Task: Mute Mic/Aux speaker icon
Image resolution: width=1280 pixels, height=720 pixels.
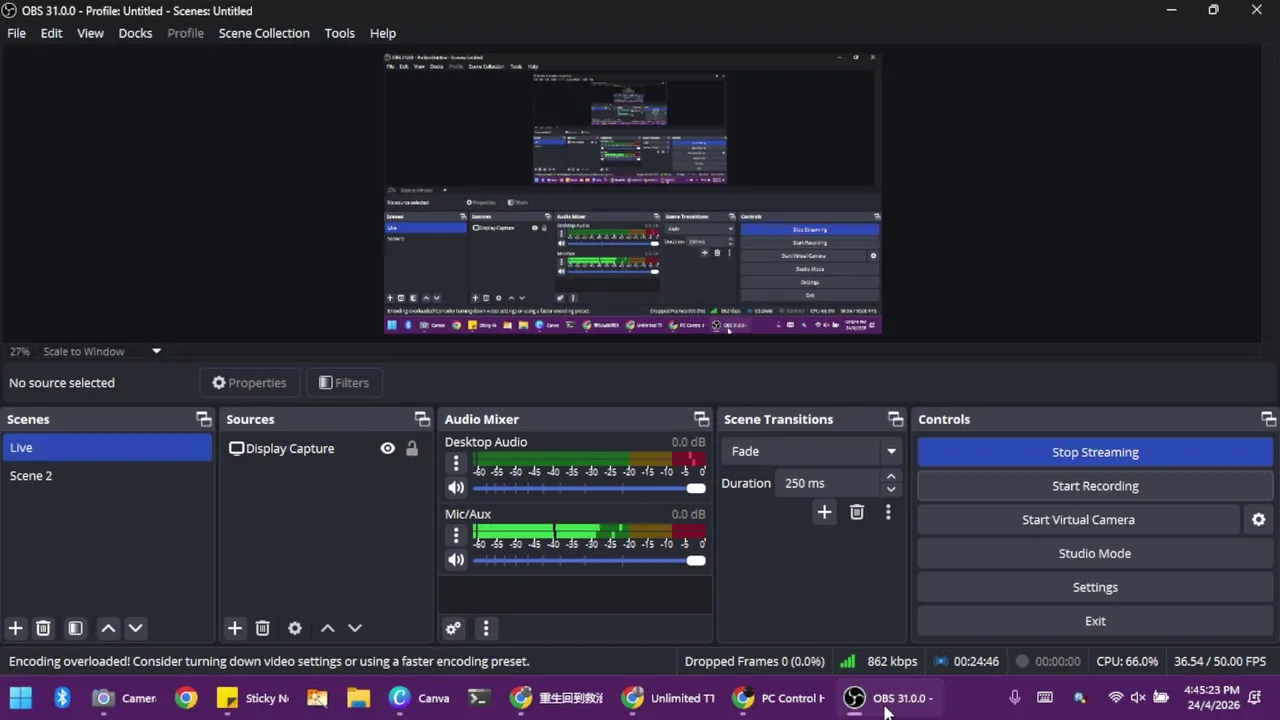Action: [456, 560]
